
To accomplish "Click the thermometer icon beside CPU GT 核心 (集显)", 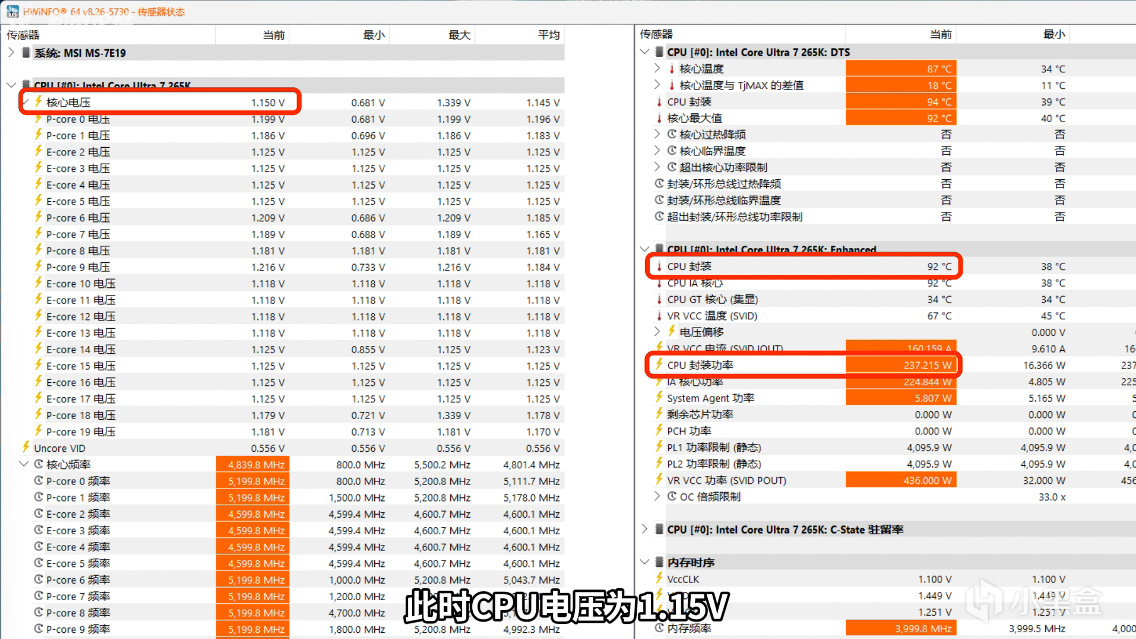I will pyautogui.click(x=659, y=299).
